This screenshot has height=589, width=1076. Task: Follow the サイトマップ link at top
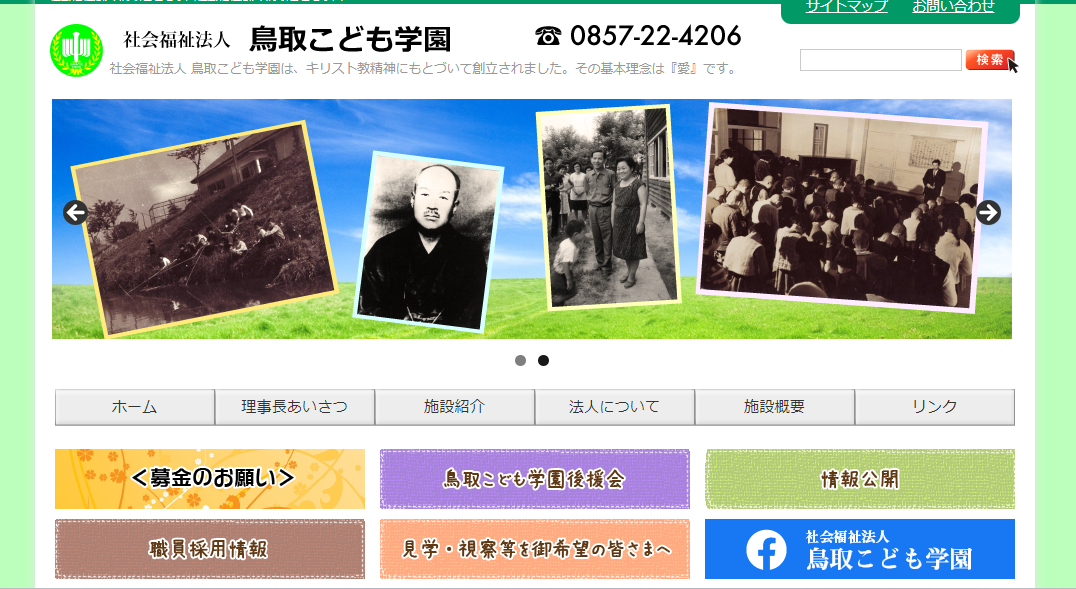point(846,7)
